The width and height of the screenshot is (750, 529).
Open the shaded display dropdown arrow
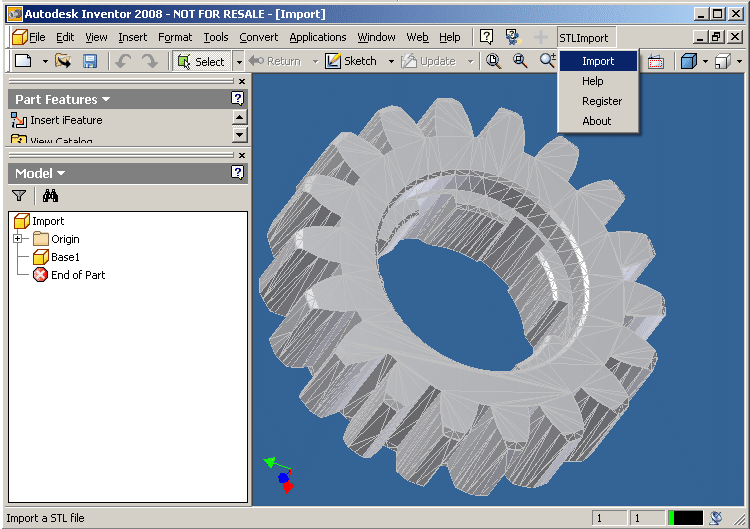[x=705, y=61]
